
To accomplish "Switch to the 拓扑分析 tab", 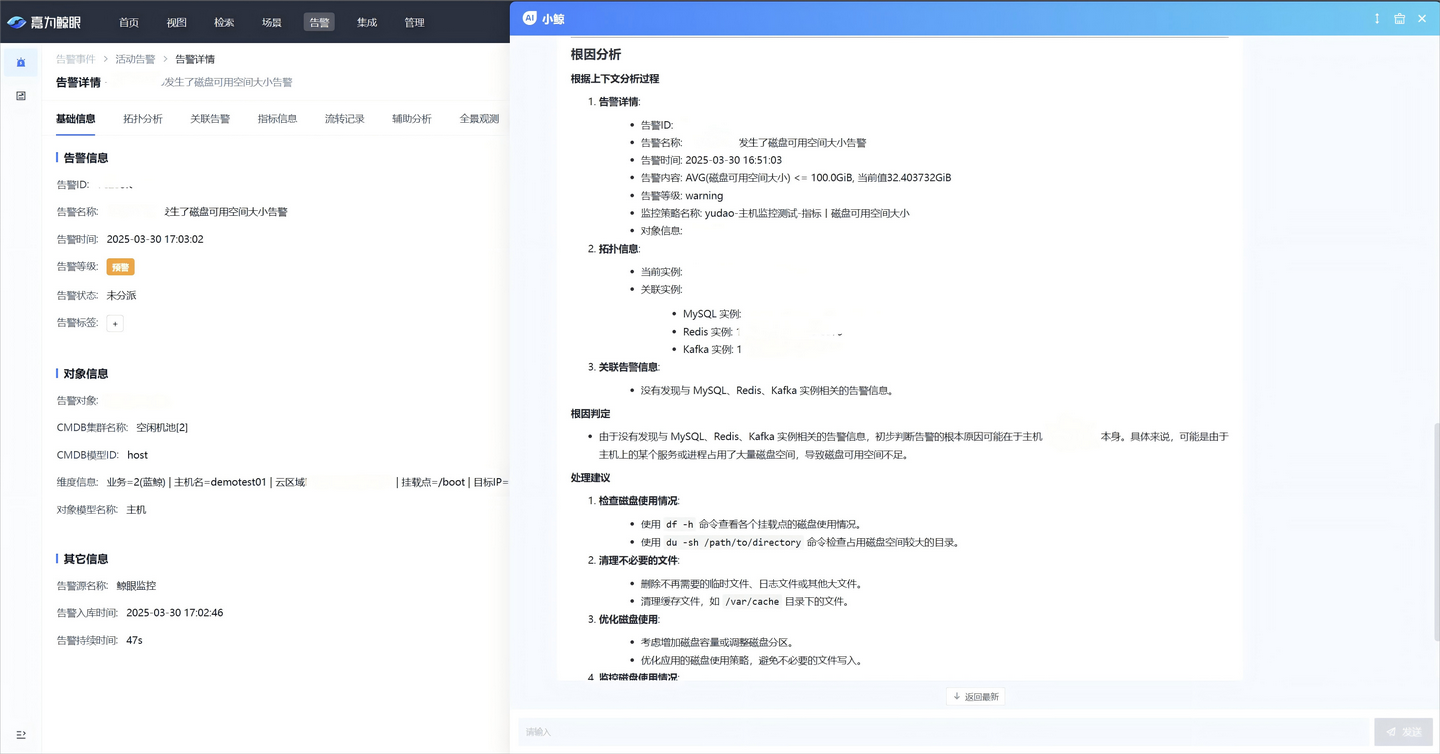I will click(x=143, y=119).
